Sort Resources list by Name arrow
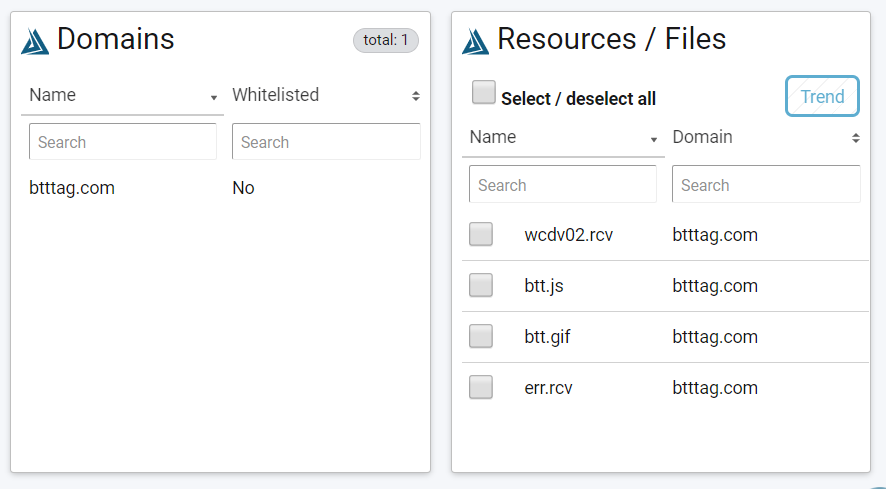This screenshot has width=886, height=489. point(654,140)
